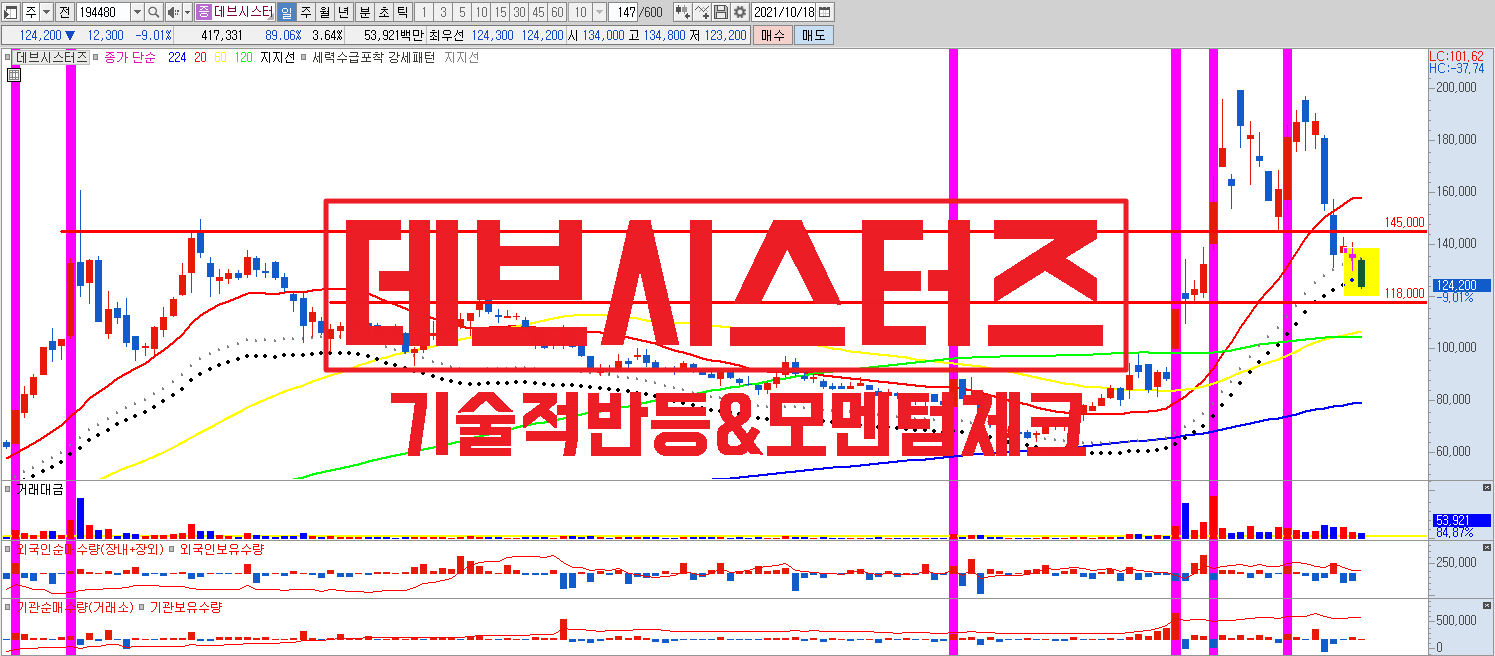
Task: Select the 15 interval button
Action: click(x=500, y=12)
